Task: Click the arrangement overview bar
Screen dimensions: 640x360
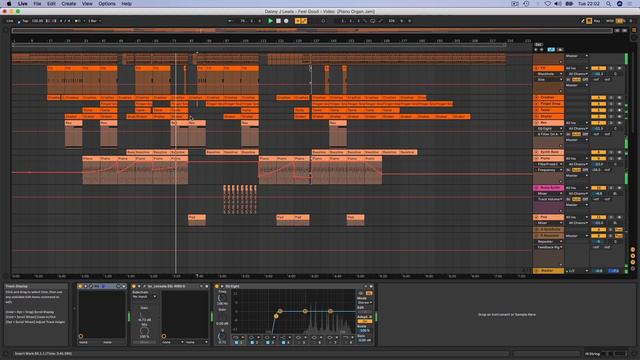Action: click(x=312, y=31)
